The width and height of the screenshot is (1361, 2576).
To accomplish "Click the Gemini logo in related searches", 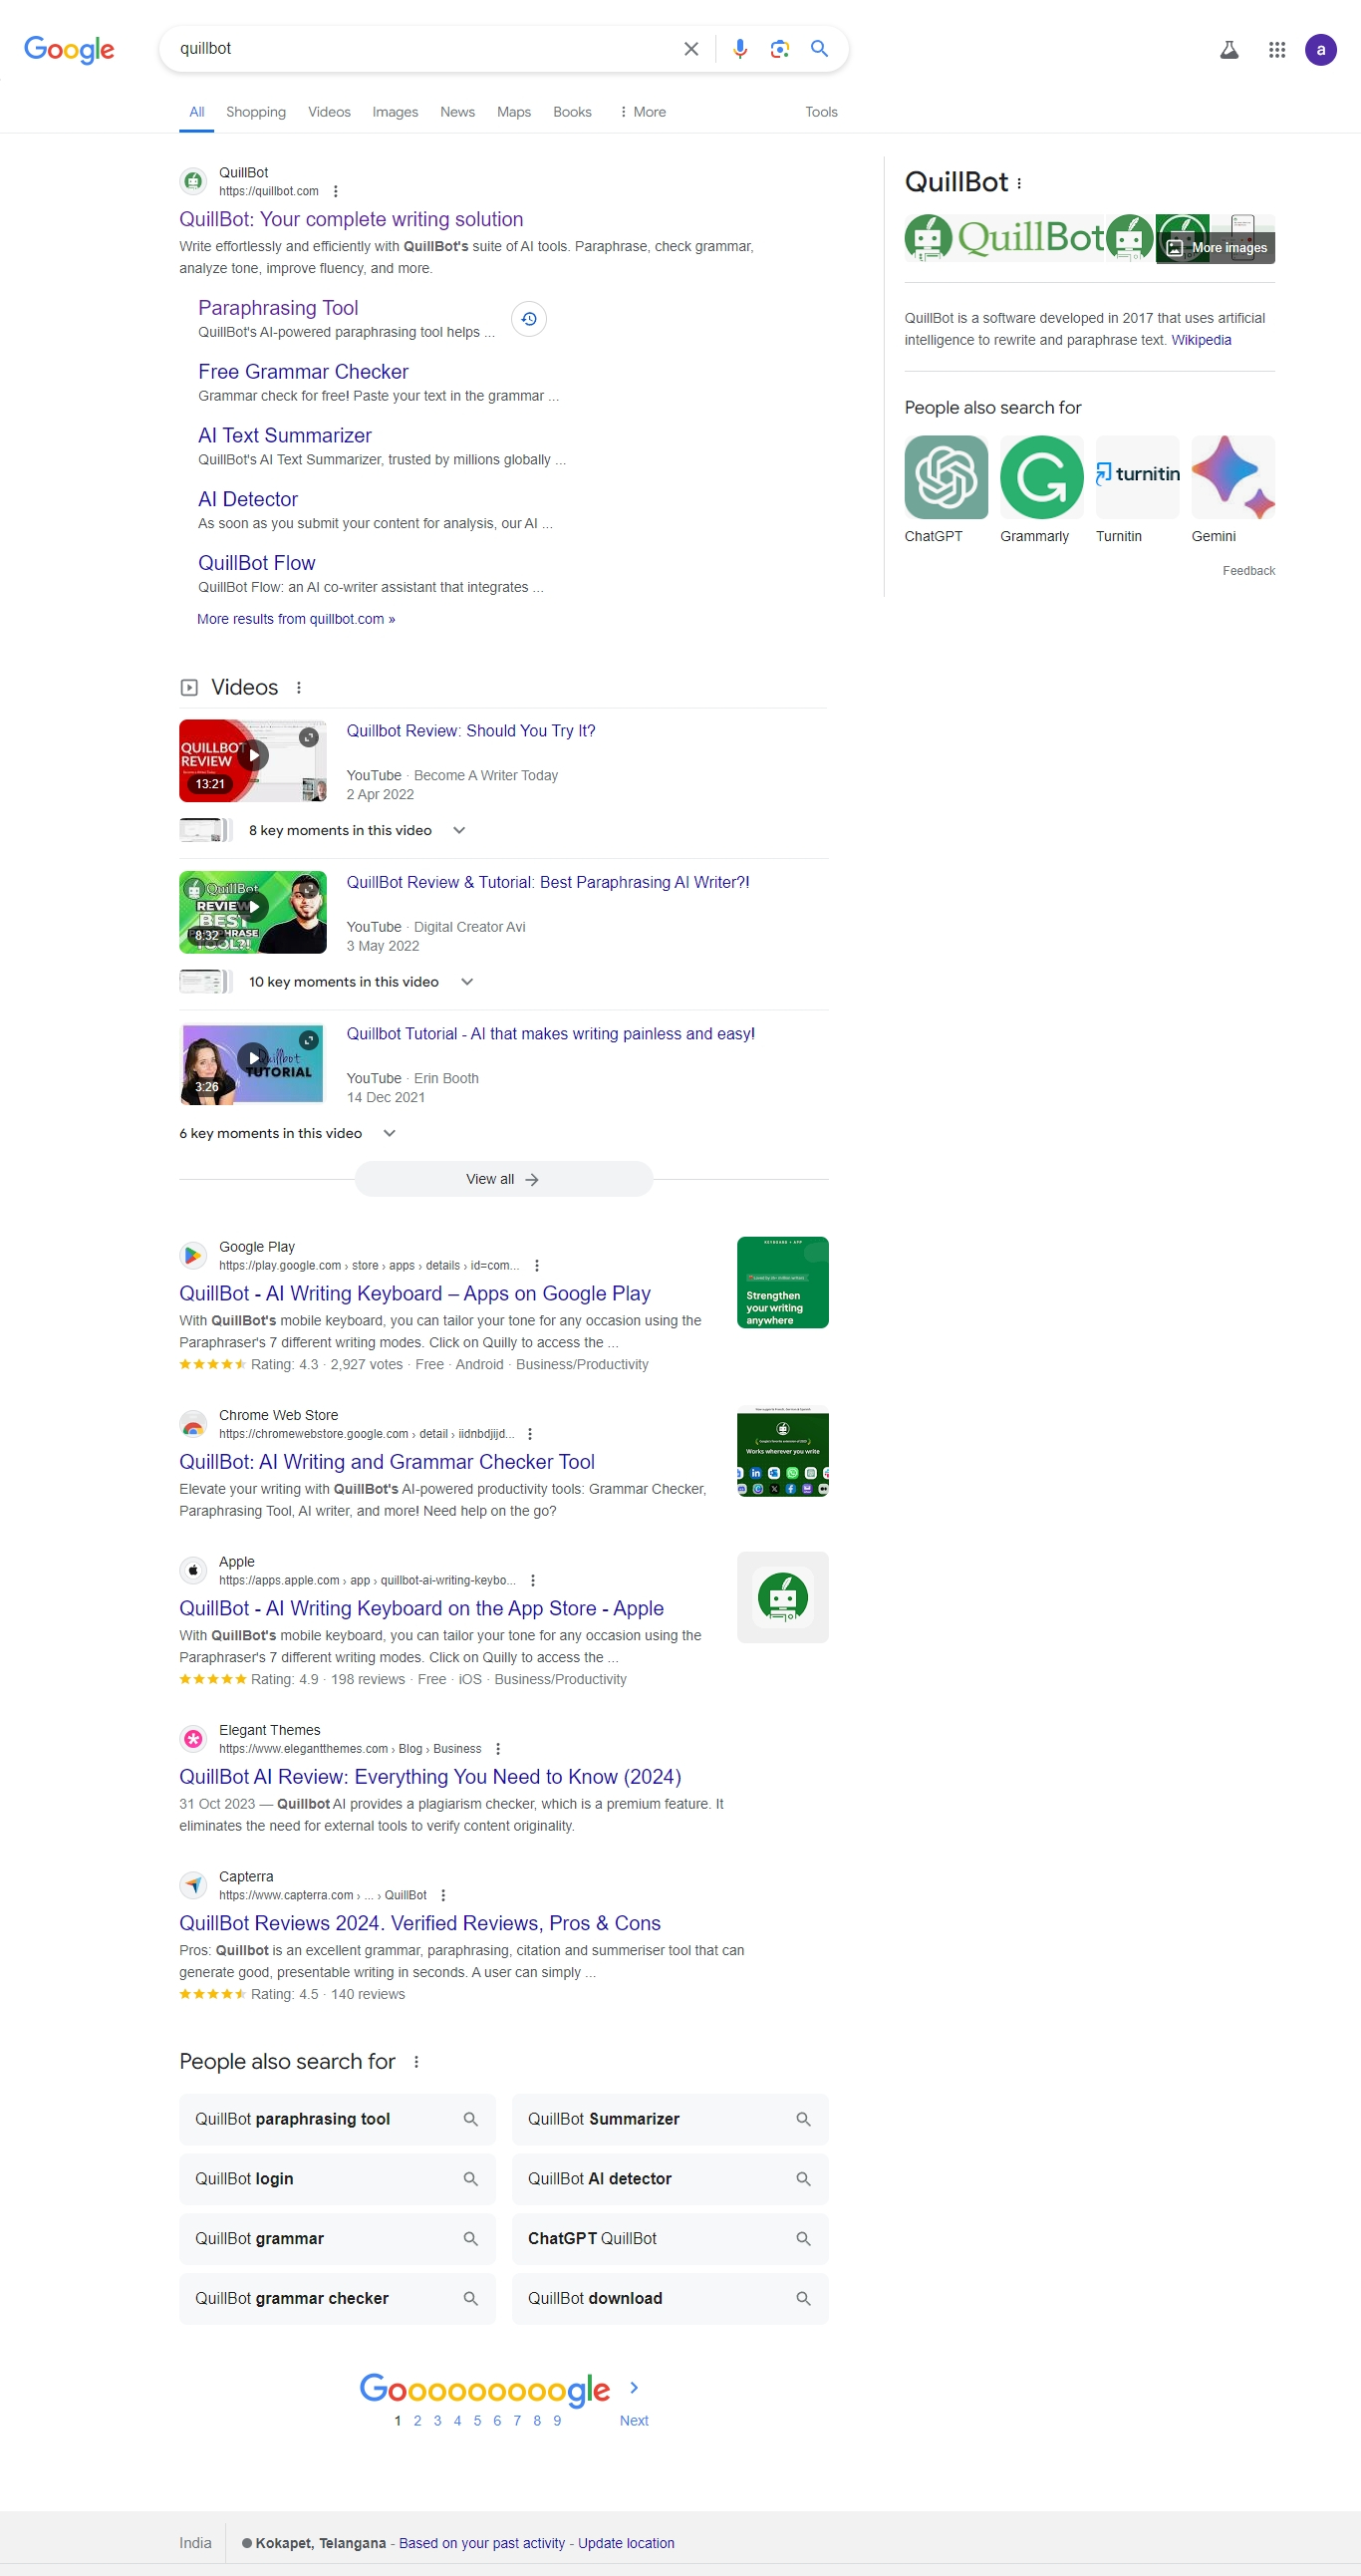I will pyautogui.click(x=1232, y=477).
